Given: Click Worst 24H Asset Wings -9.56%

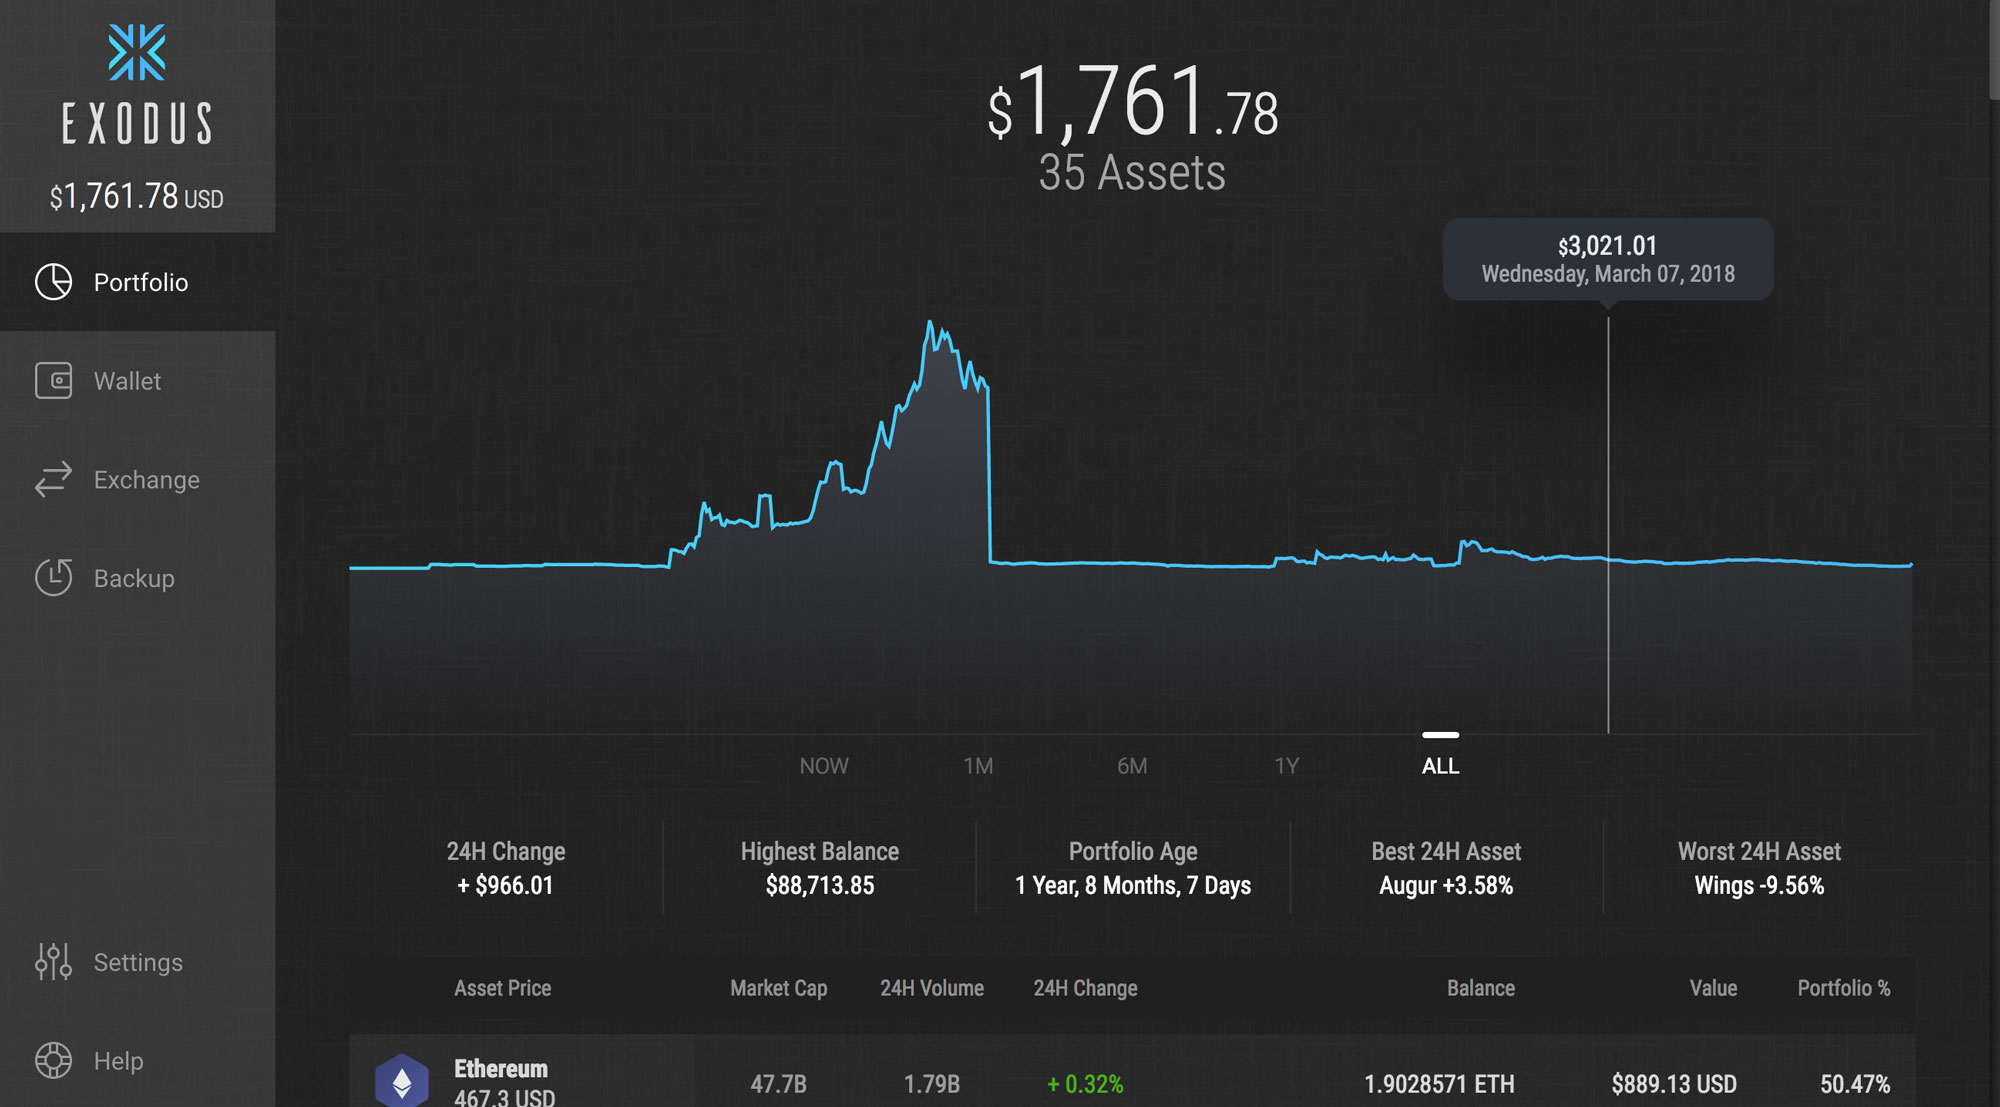Looking at the screenshot, I should pos(1759,868).
